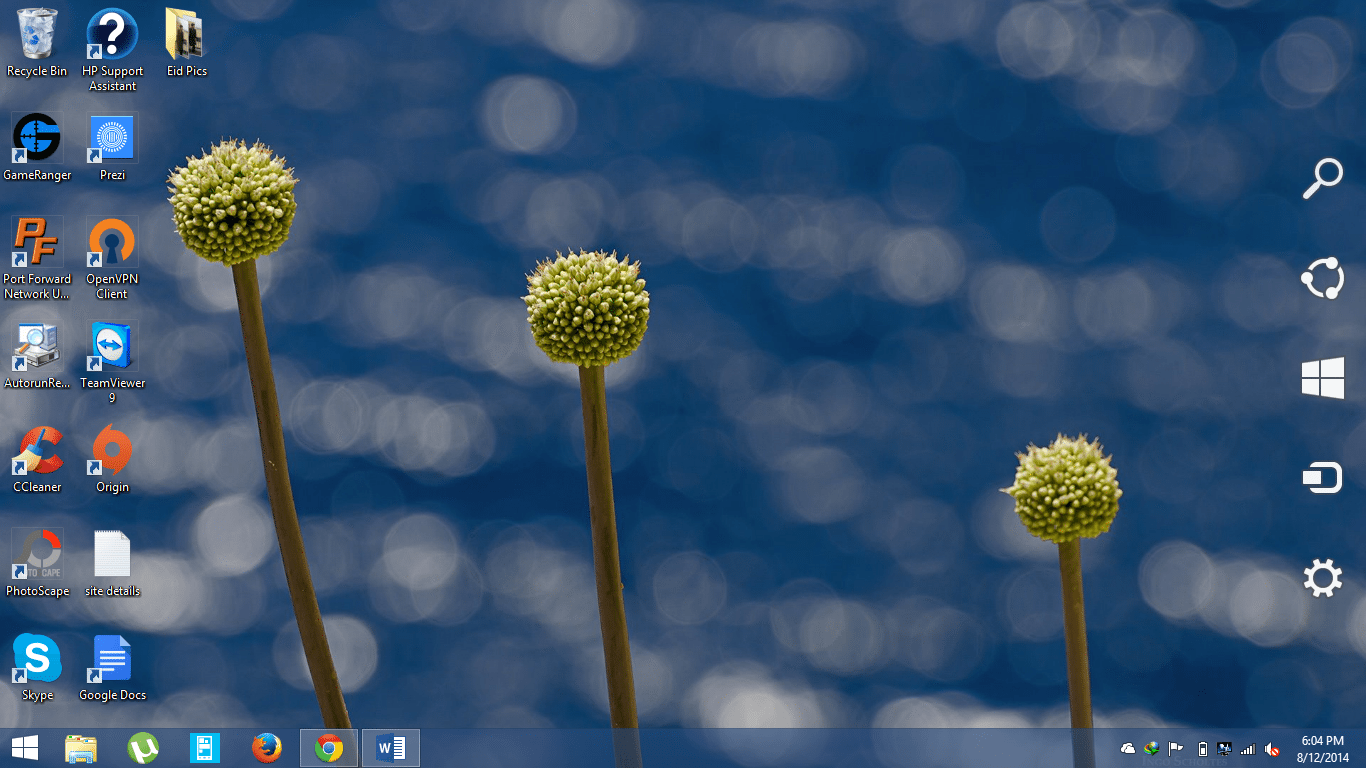Select the Eid Pics folder
The width and height of the screenshot is (1366, 768).
pos(186,35)
